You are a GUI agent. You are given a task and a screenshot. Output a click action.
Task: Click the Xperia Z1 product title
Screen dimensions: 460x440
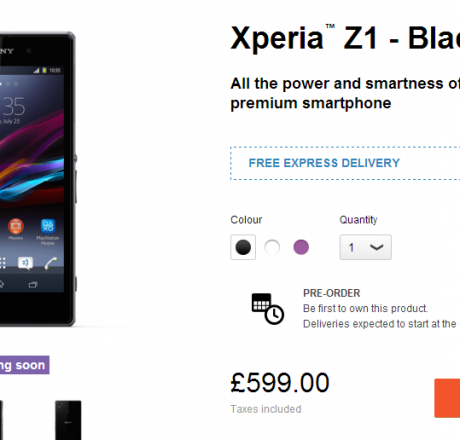345,38
